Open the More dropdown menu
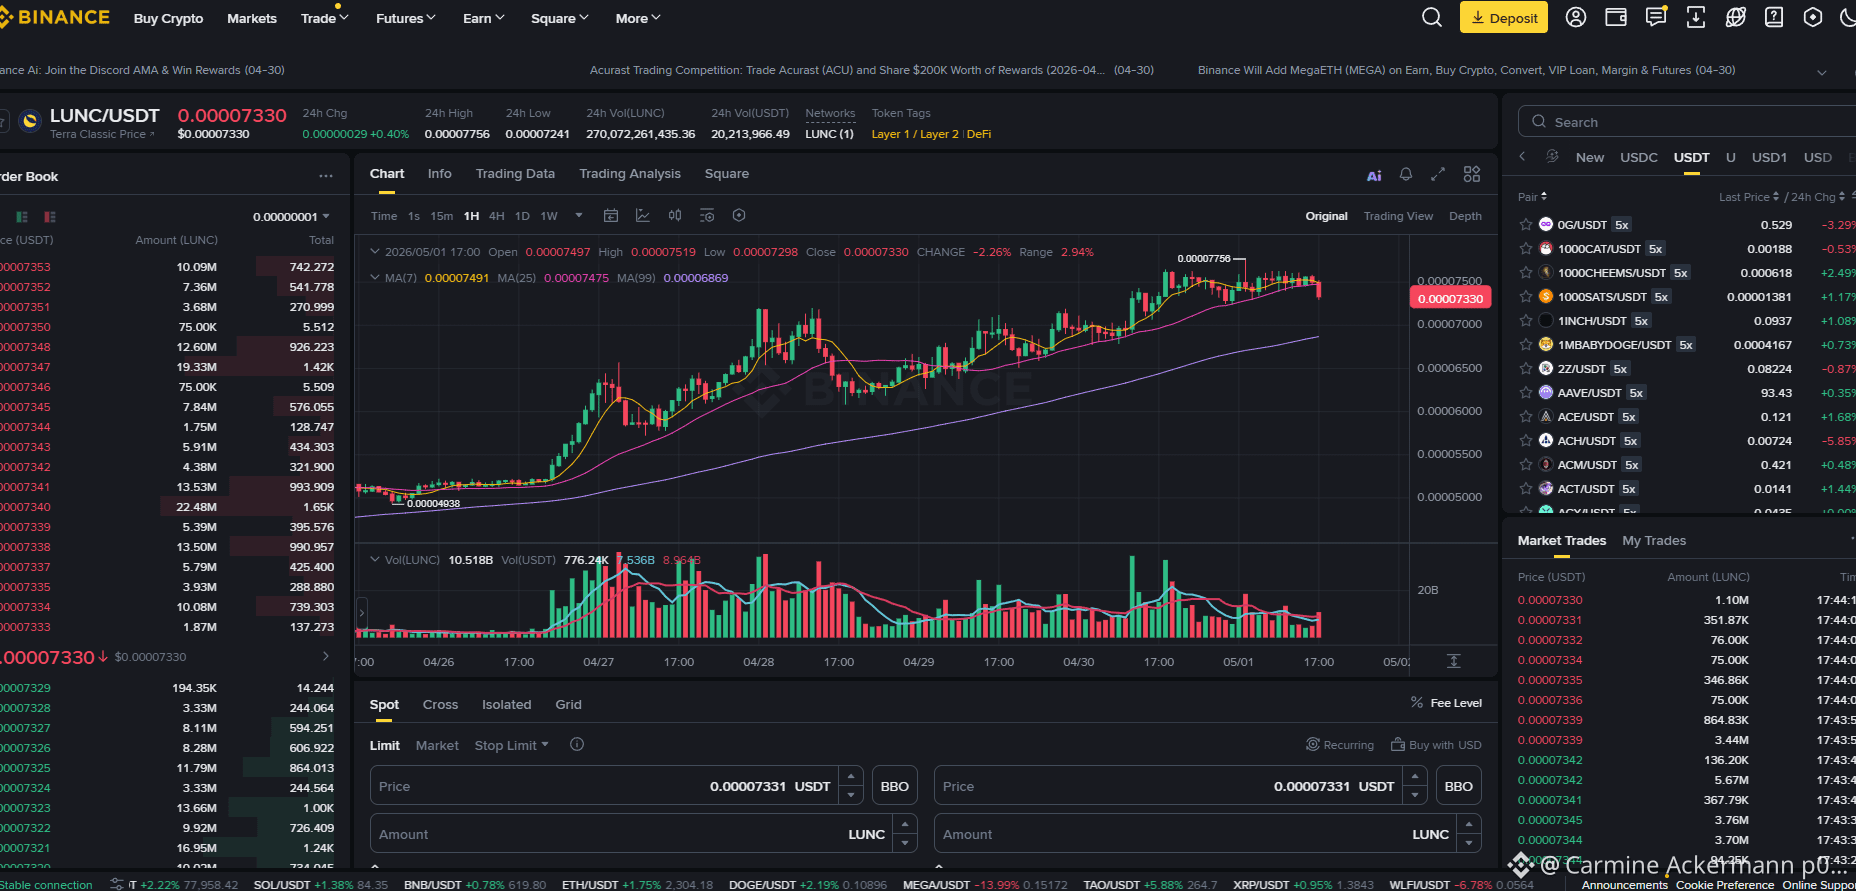Viewport: 1856px width, 891px height. [638, 18]
